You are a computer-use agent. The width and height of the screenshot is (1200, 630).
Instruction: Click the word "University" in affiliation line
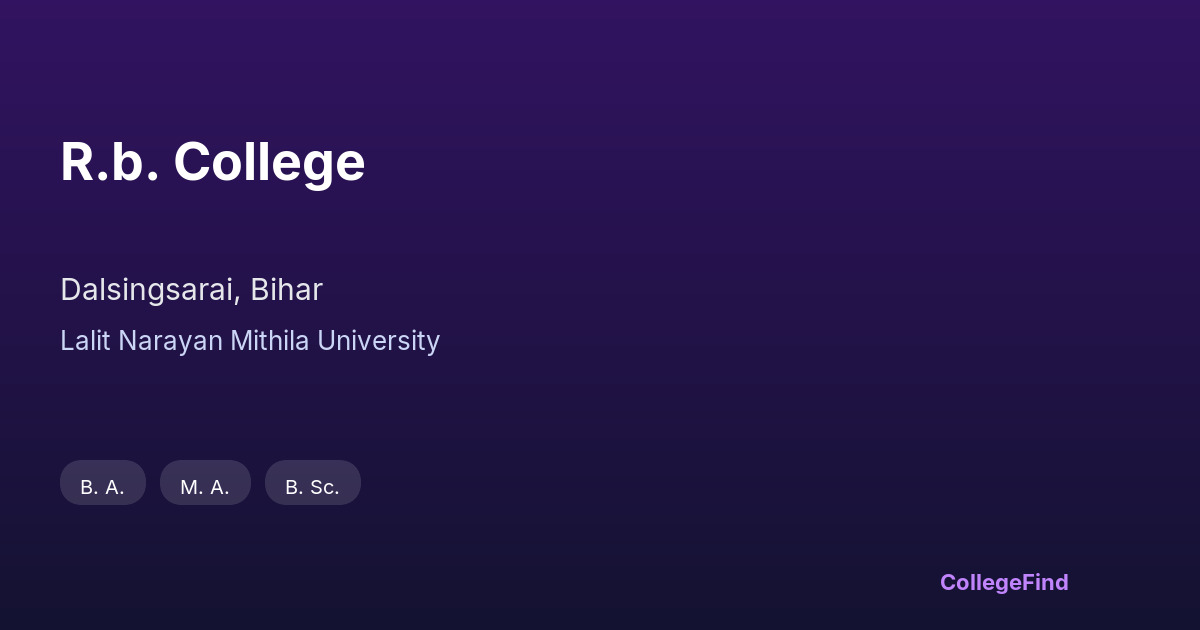point(378,341)
